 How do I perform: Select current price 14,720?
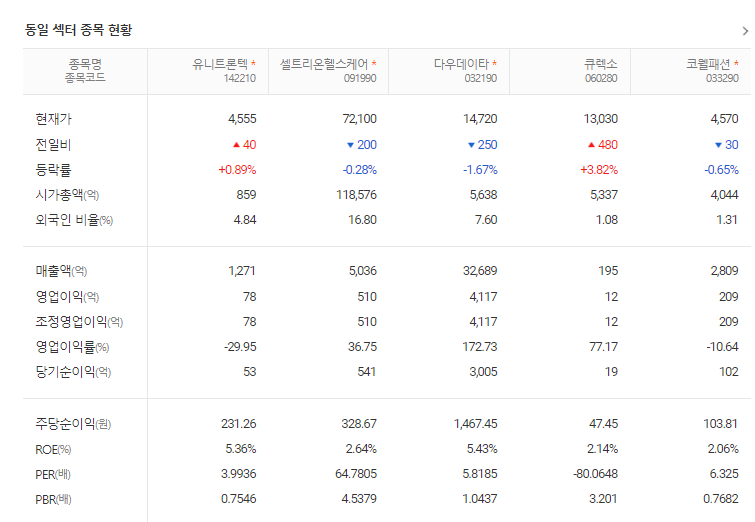[480, 119]
